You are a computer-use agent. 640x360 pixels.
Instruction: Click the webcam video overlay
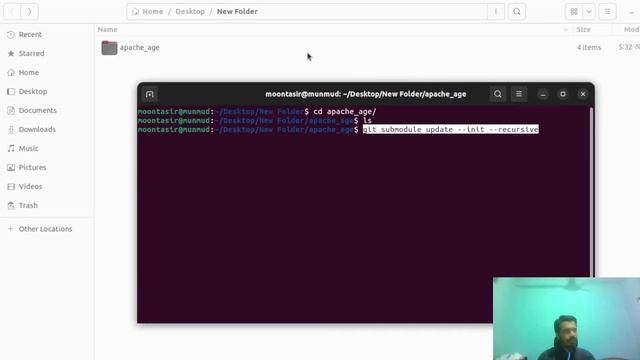pyautogui.click(x=567, y=318)
